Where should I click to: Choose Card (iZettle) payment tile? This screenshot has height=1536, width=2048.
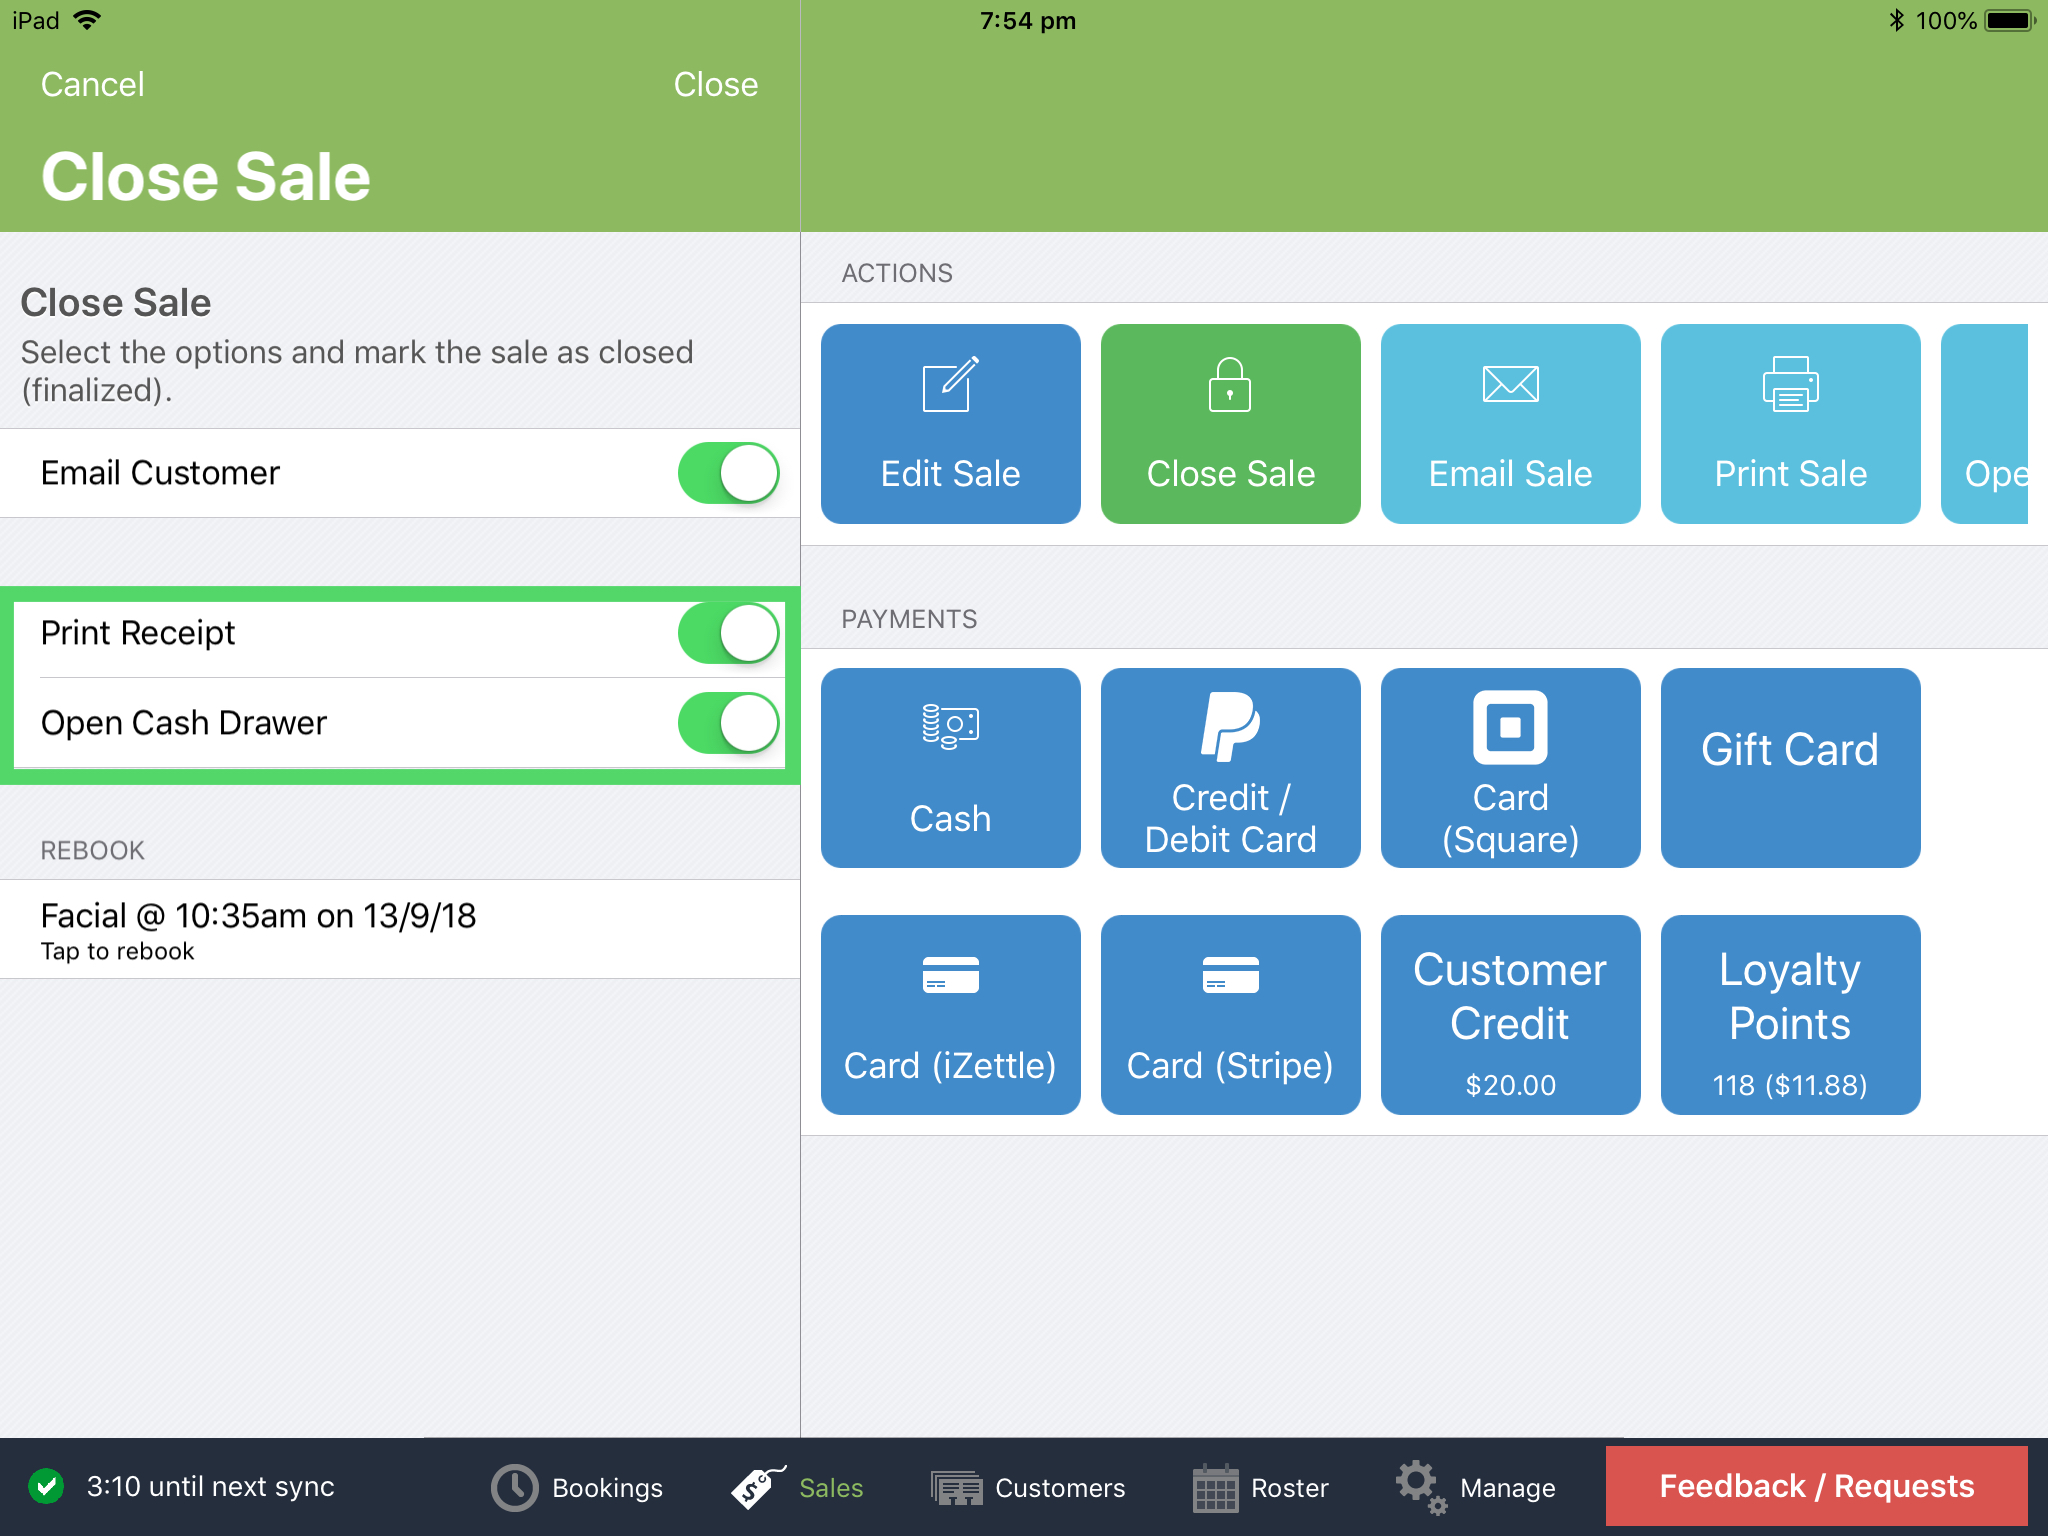coord(950,1014)
